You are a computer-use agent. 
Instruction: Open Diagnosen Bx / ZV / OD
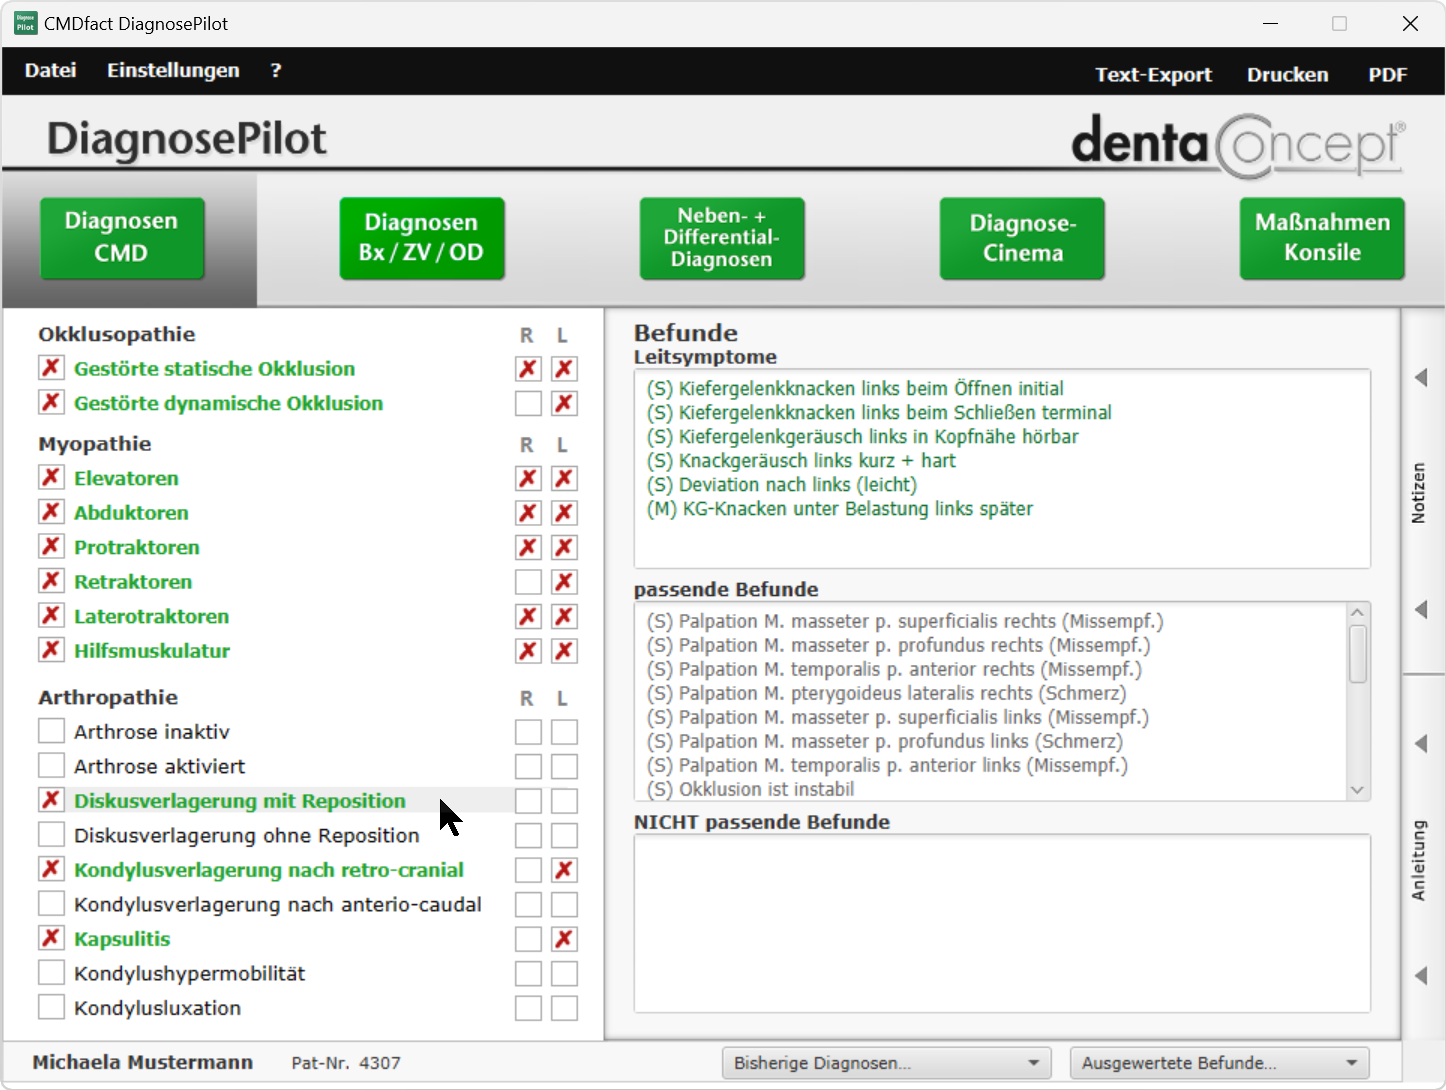pyautogui.click(x=422, y=238)
